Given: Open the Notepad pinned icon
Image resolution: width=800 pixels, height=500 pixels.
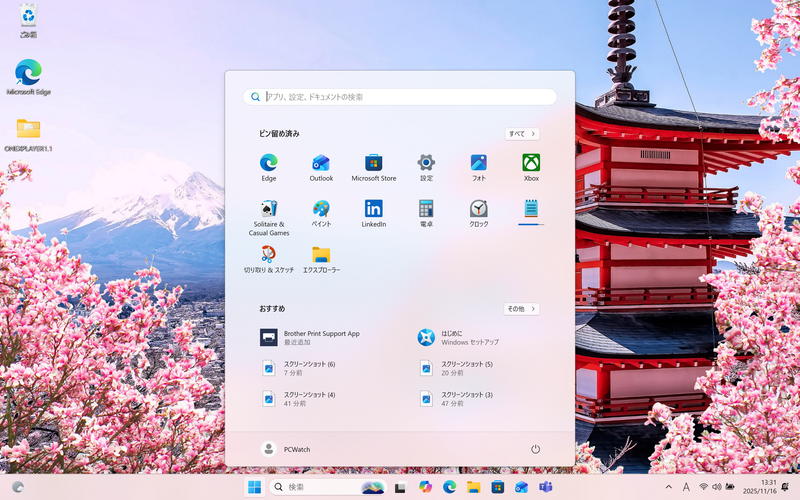Looking at the screenshot, I should (531, 209).
